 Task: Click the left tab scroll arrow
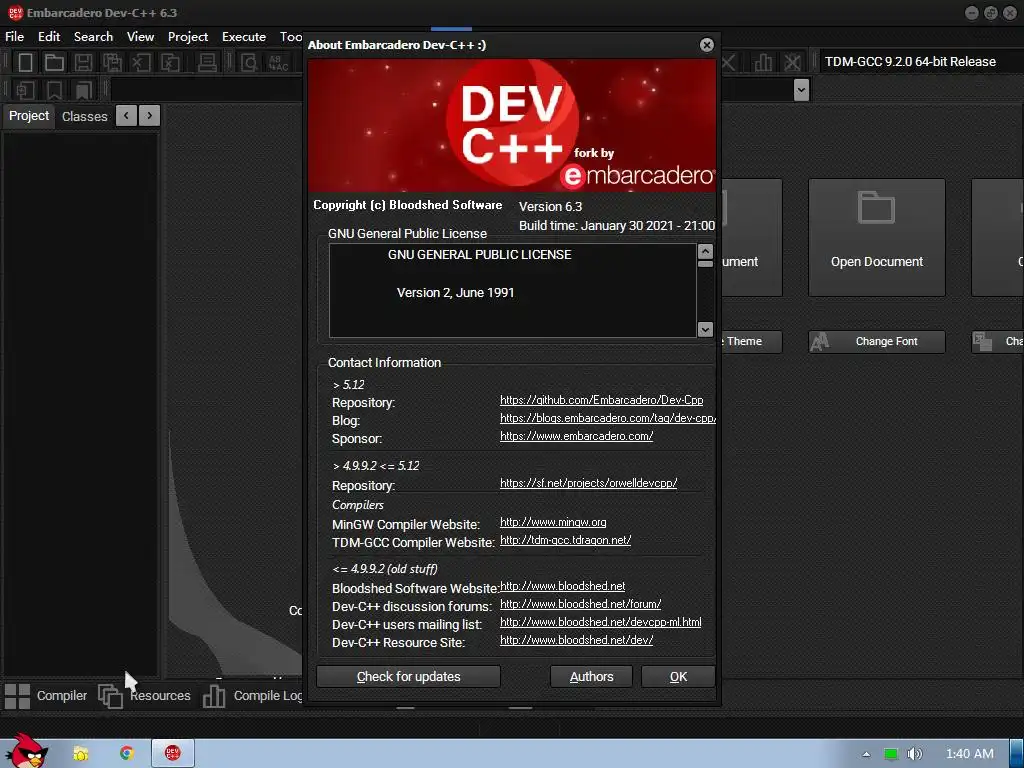[x=126, y=116]
